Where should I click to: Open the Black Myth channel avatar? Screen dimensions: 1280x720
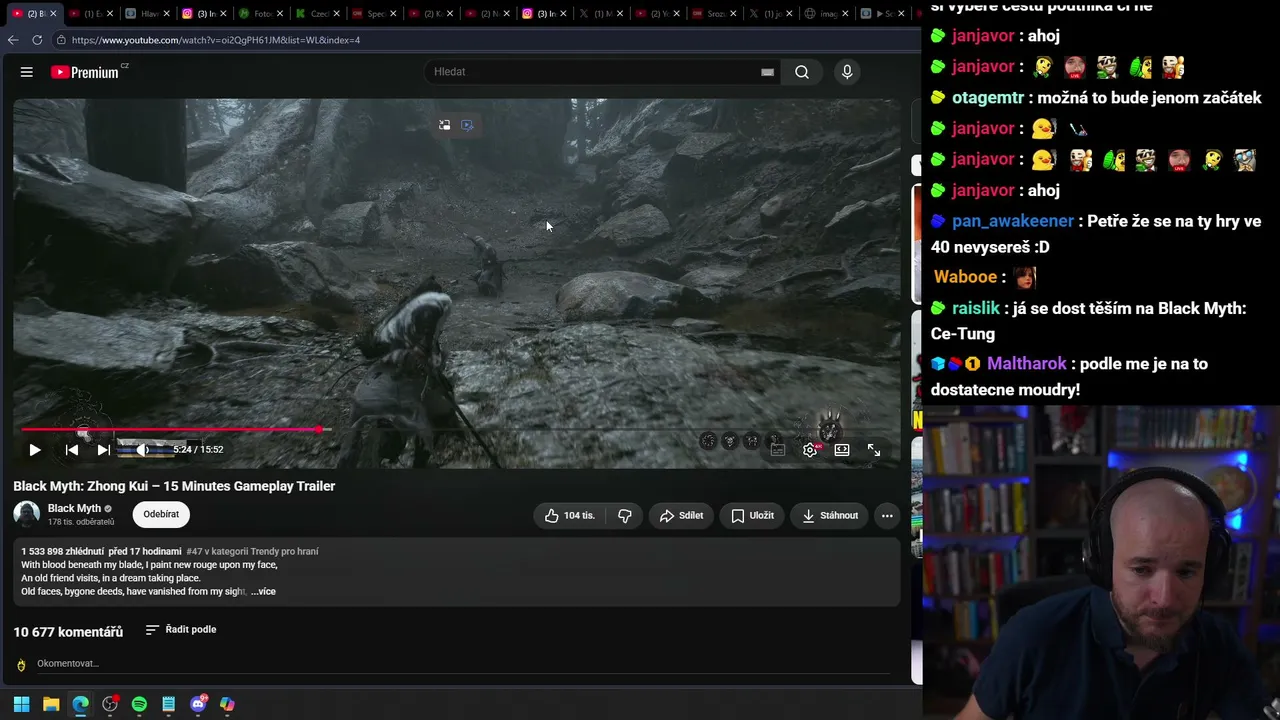tap(27, 514)
